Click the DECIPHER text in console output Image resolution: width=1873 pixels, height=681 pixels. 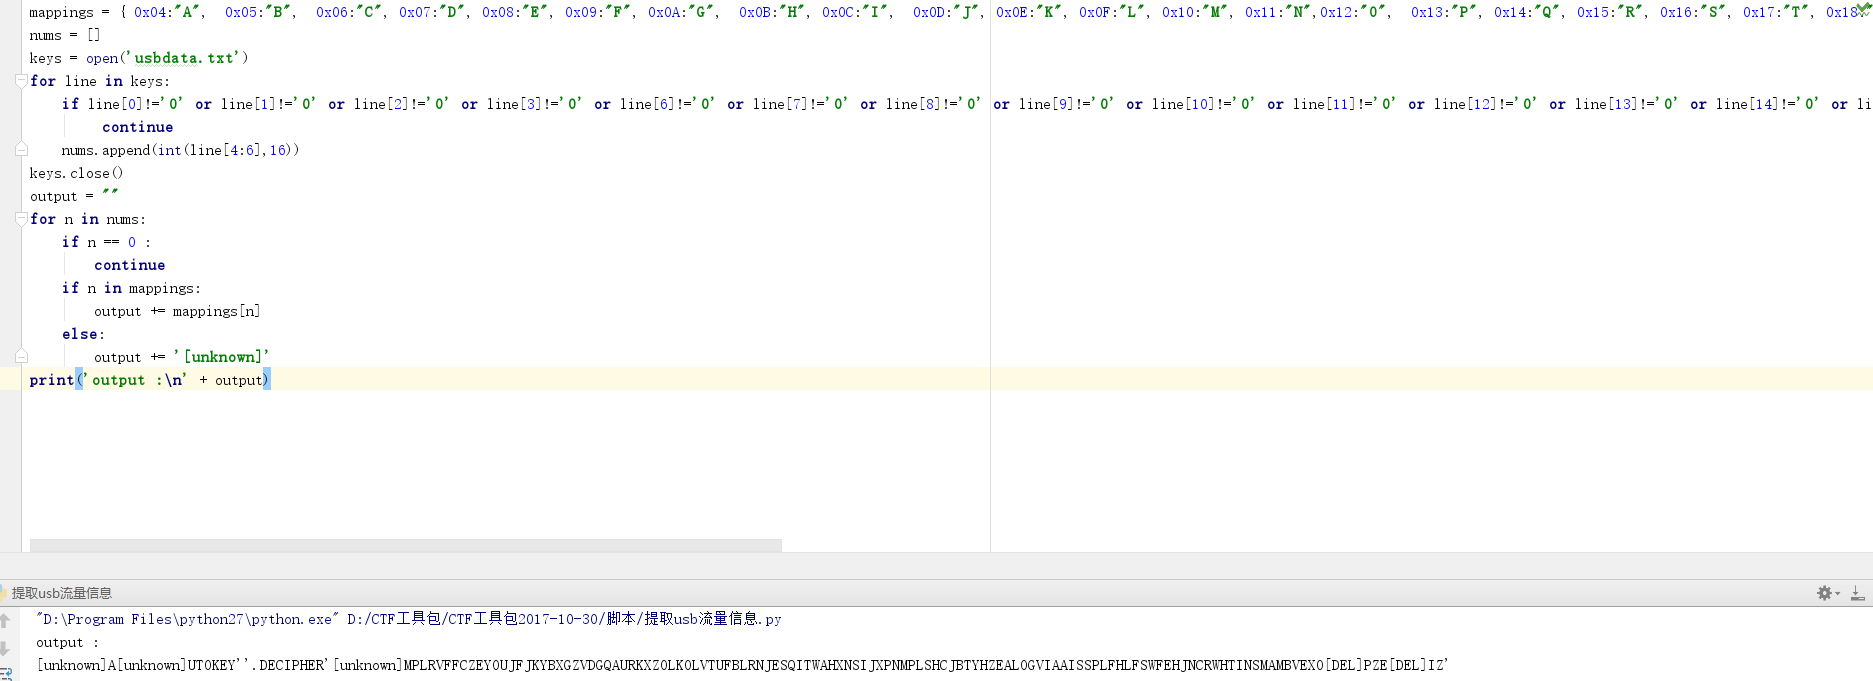point(292,665)
